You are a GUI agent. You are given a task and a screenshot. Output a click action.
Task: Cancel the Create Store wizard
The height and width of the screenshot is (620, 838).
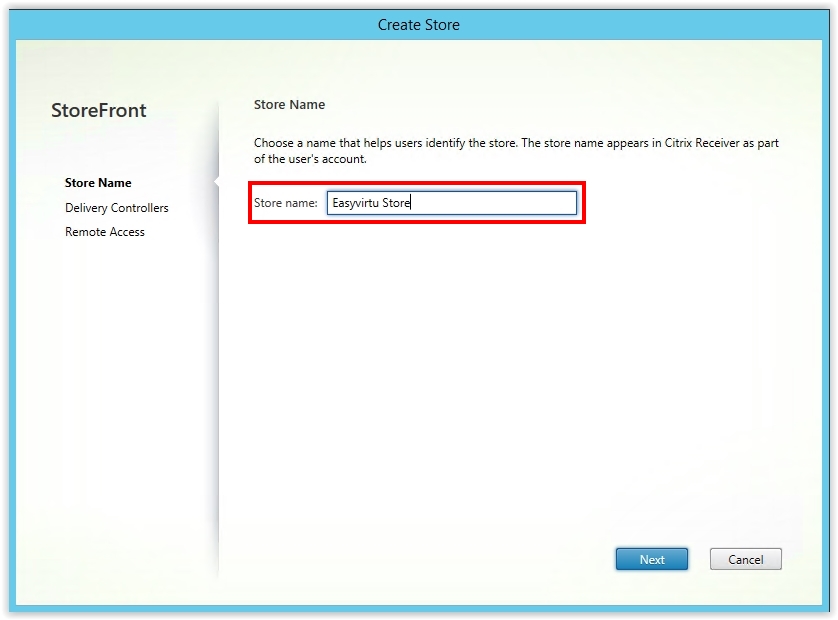(x=746, y=559)
